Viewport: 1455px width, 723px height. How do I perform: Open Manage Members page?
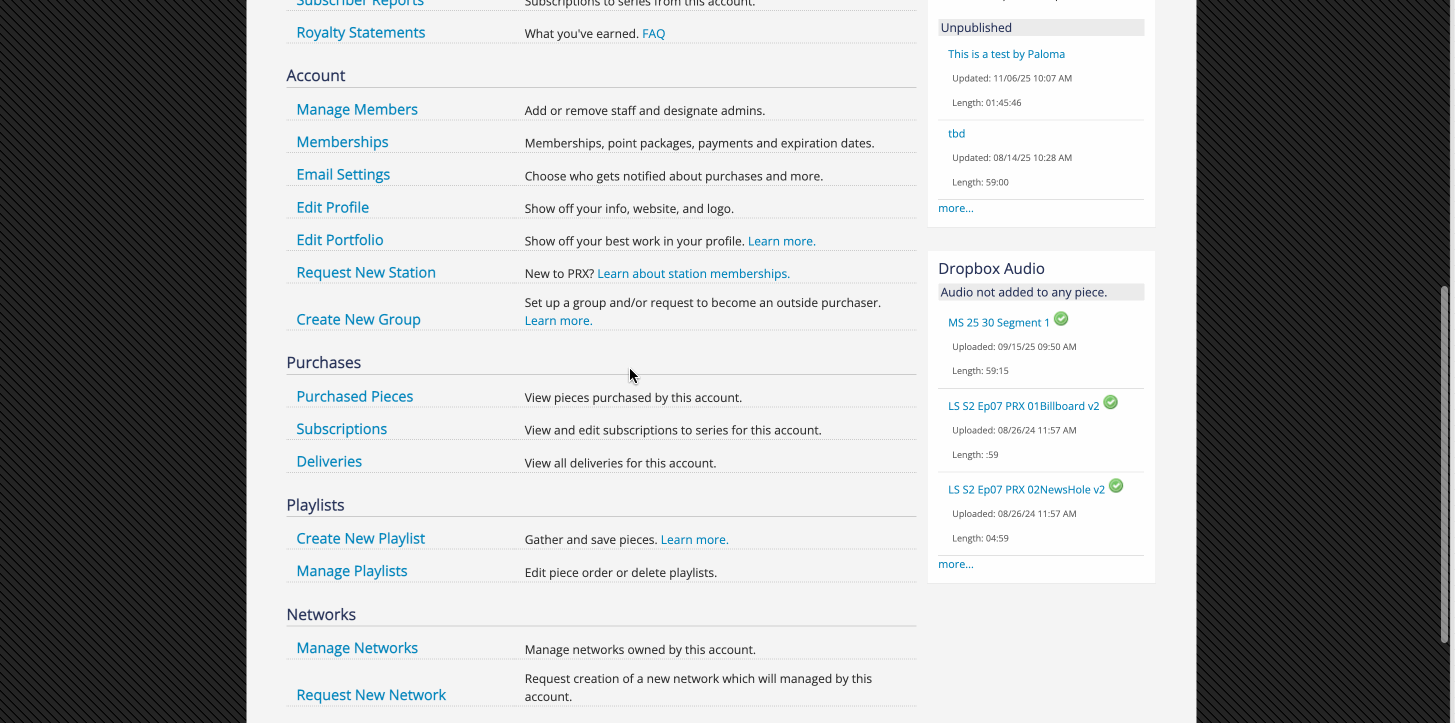click(357, 109)
